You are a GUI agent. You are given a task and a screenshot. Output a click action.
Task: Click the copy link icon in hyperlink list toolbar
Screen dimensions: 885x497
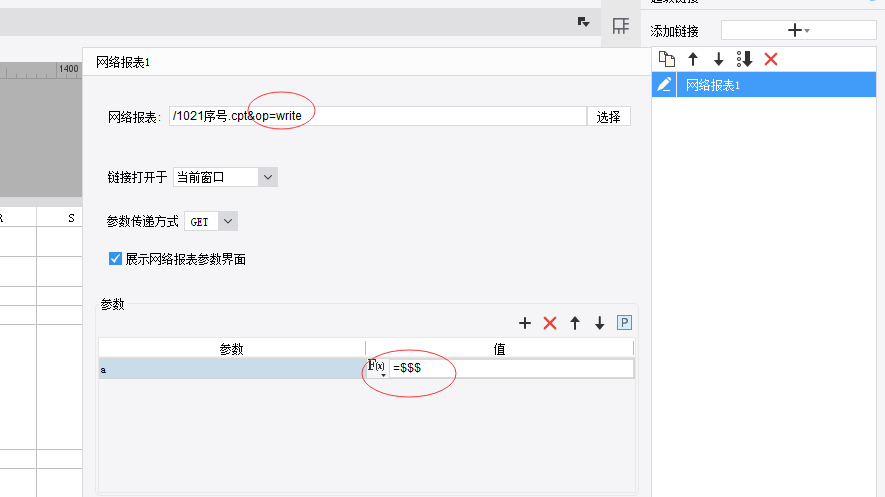click(x=667, y=59)
